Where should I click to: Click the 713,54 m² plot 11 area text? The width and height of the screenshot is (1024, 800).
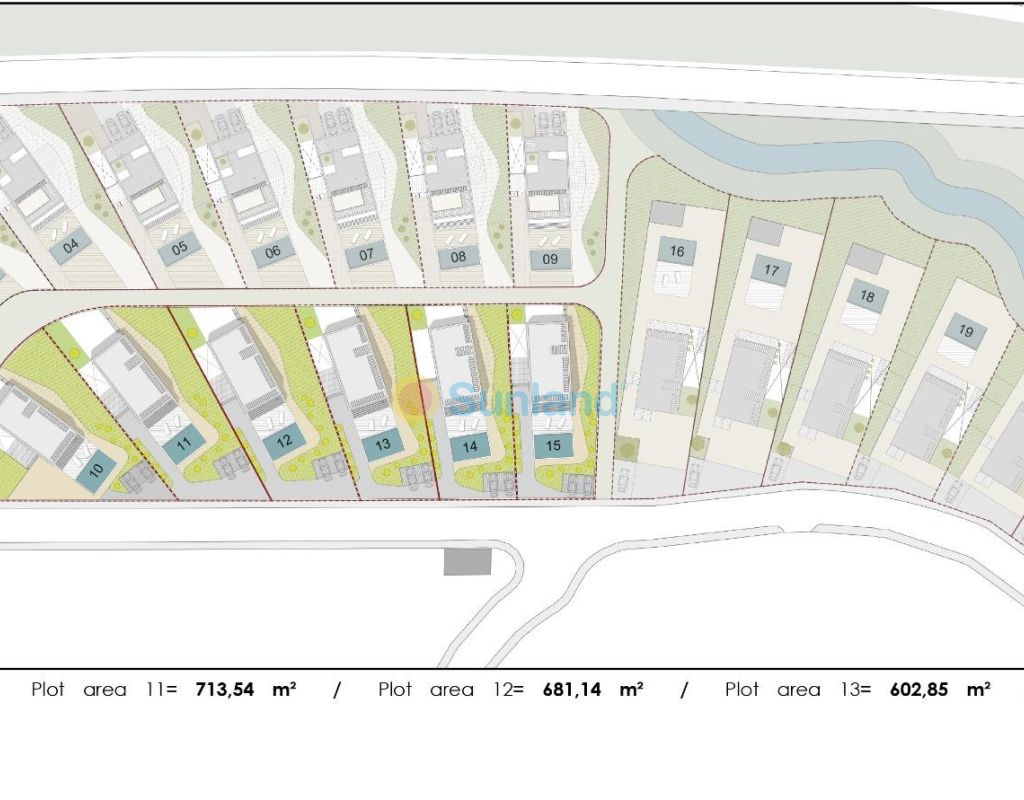[x=245, y=689]
